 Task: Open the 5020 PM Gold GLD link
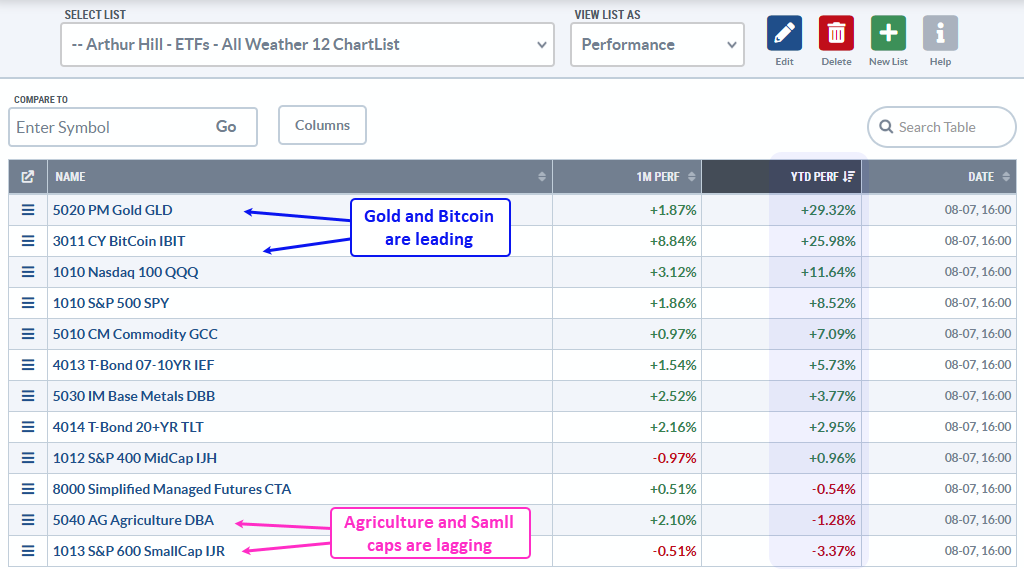tap(112, 210)
